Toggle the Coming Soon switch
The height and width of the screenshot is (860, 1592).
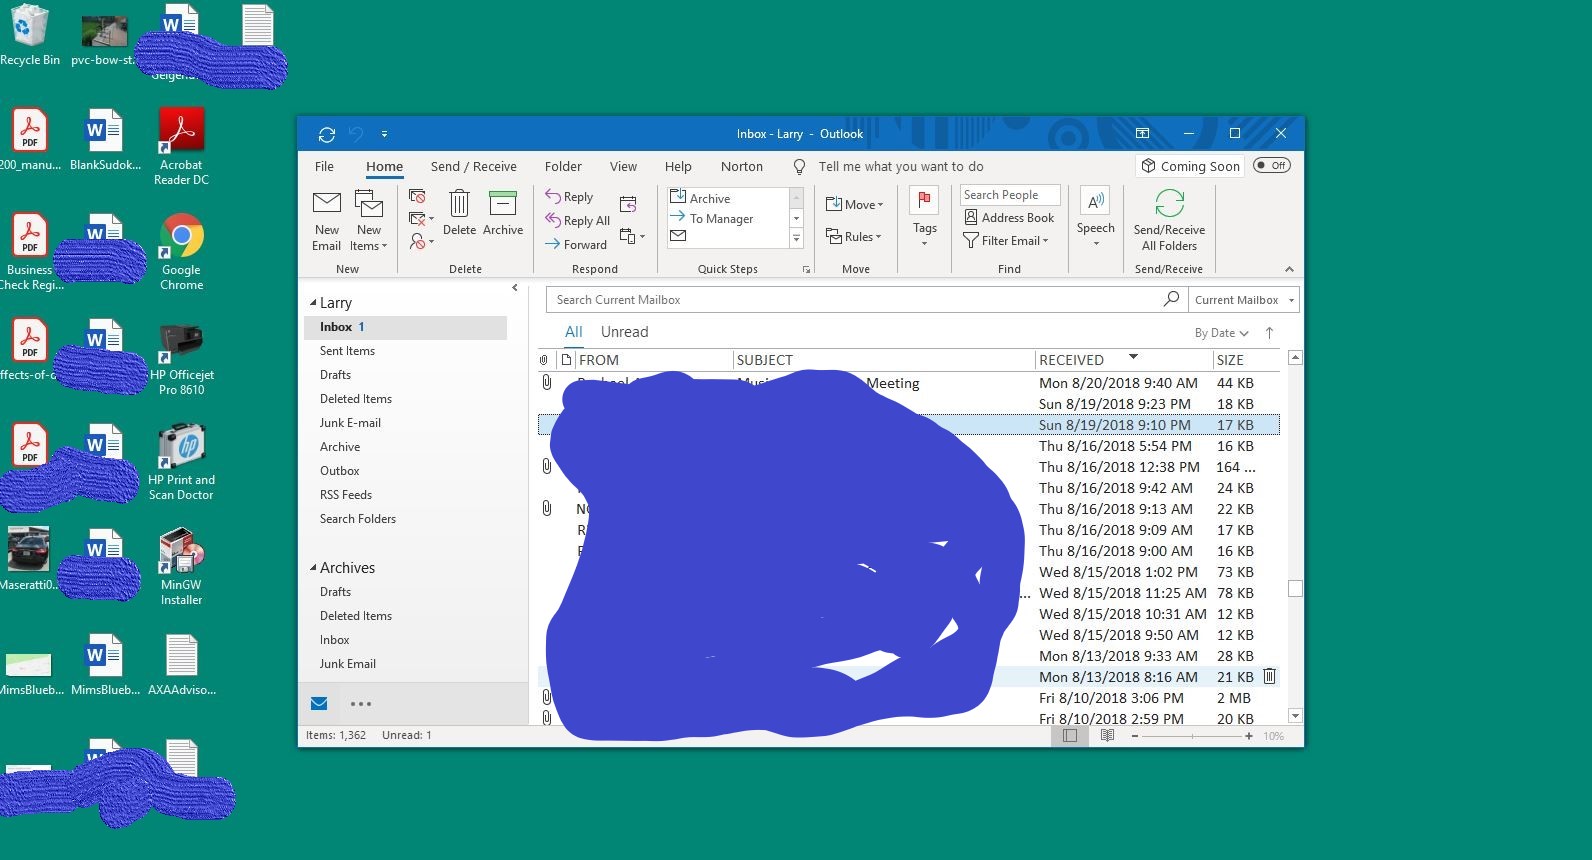pyautogui.click(x=1272, y=165)
